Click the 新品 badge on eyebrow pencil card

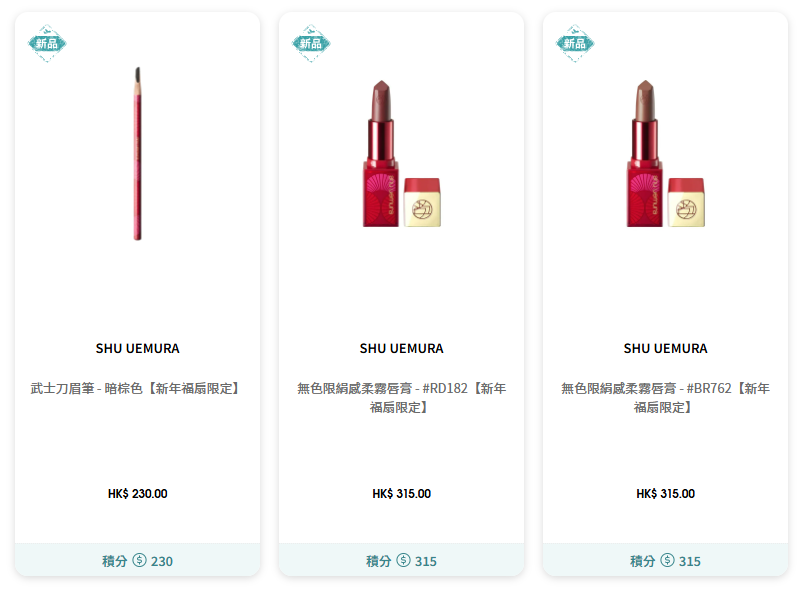(x=47, y=43)
